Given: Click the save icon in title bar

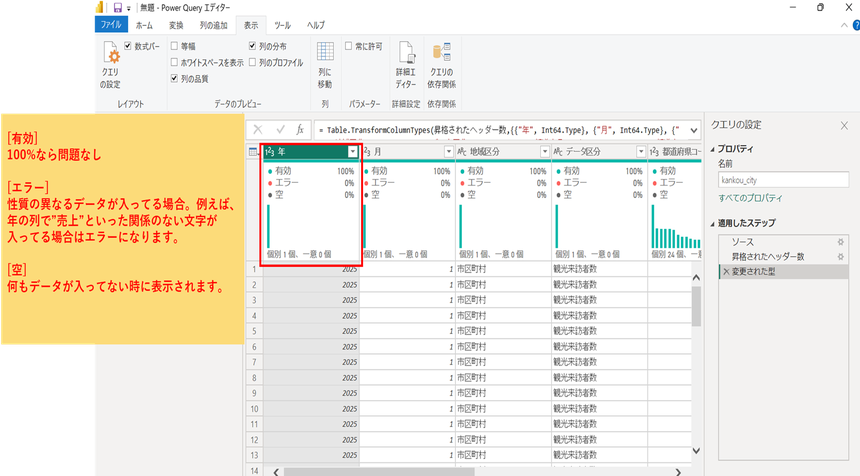Looking at the screenshot, I should coord(118,8).
